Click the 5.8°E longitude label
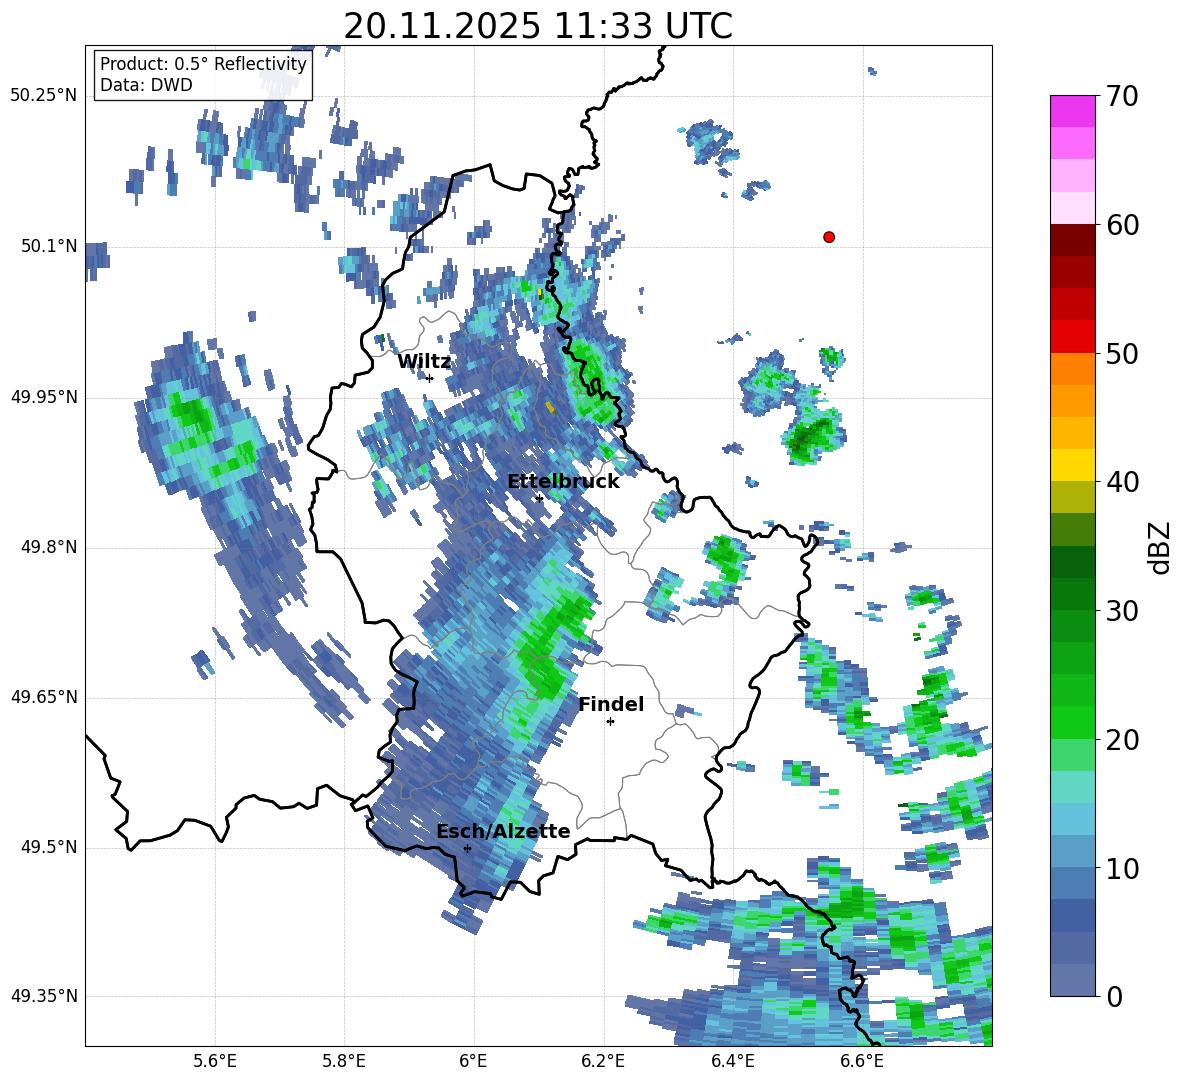 pyautogui.click(x=344, y=1061)
